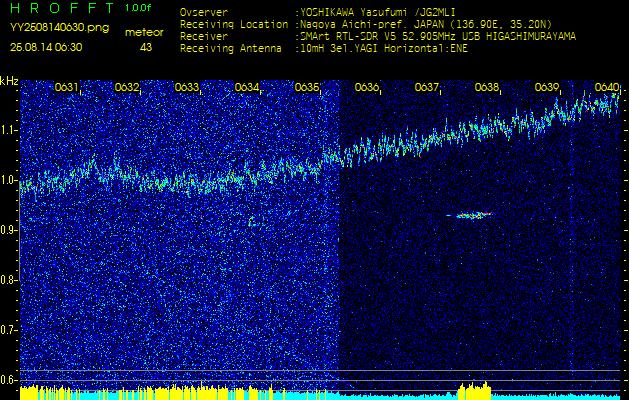The width and height of the screenshot is (629, 400).
Task: Click the observer name YOSHIKAWA Yasufumi /JG2MLI
Action: tap(377, 12)
